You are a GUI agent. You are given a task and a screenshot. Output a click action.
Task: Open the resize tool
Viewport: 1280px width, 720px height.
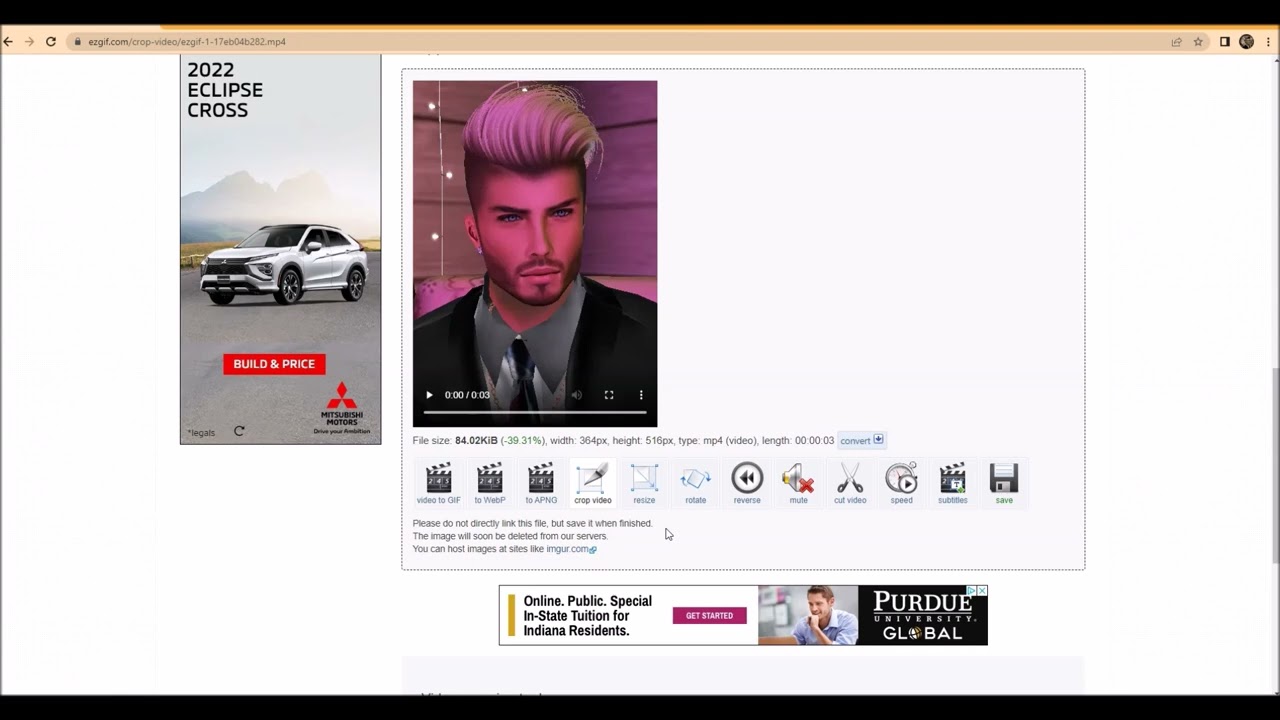point(644,483)
